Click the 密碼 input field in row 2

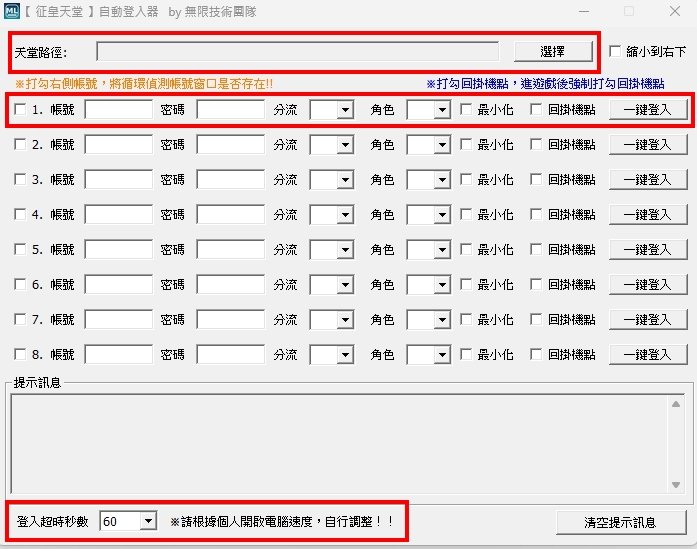click(231, 145)
